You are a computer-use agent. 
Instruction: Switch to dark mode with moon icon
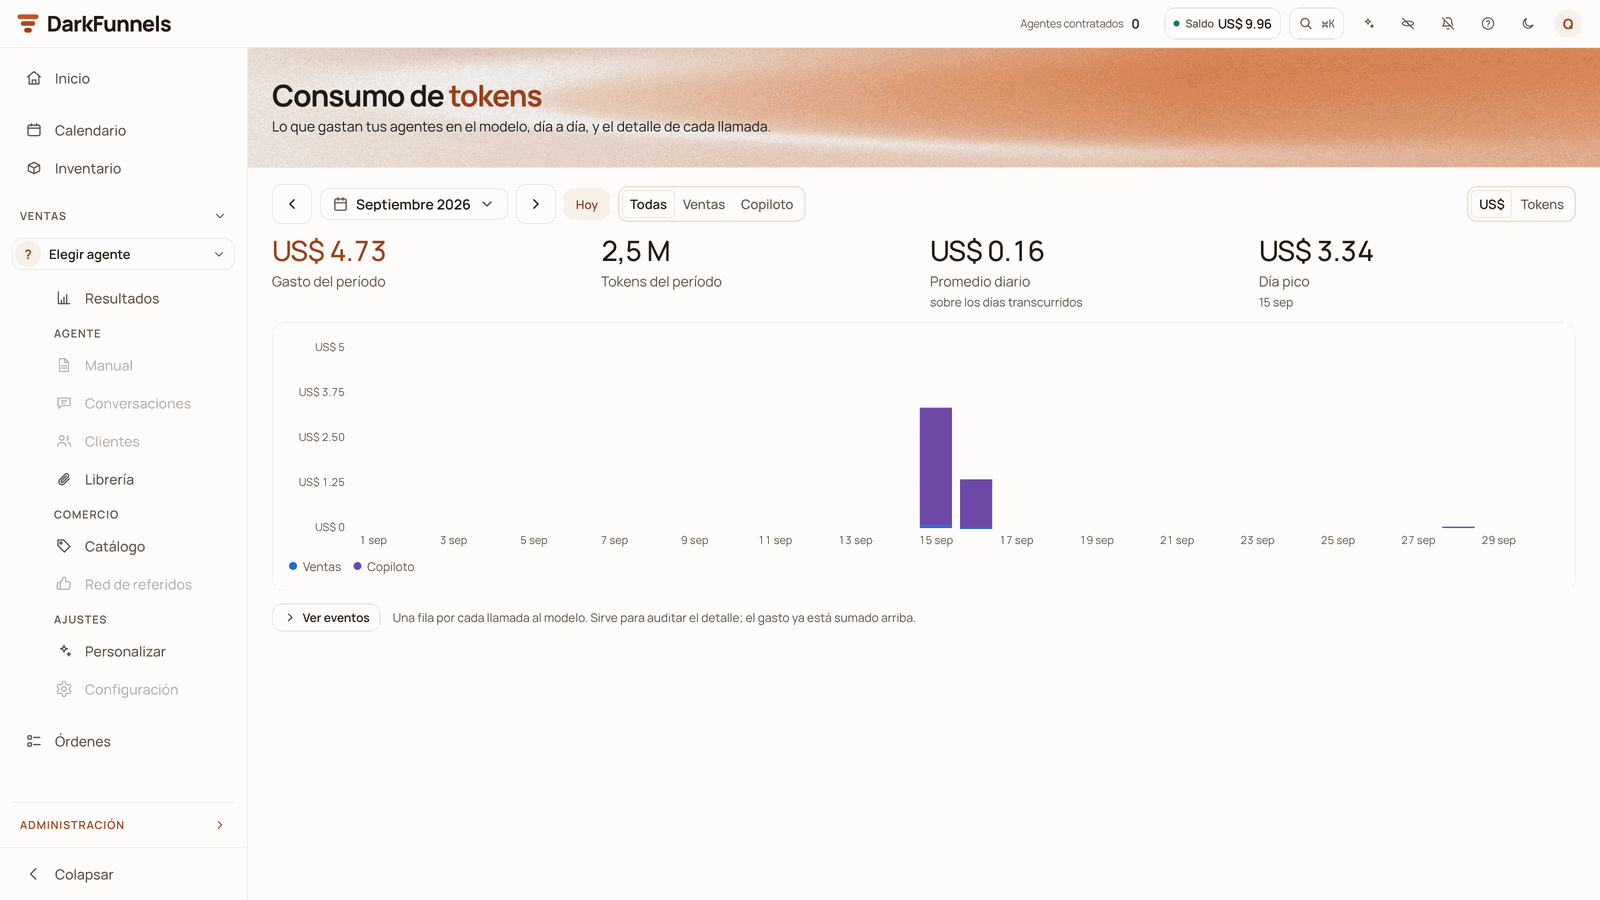(1528, 24)
